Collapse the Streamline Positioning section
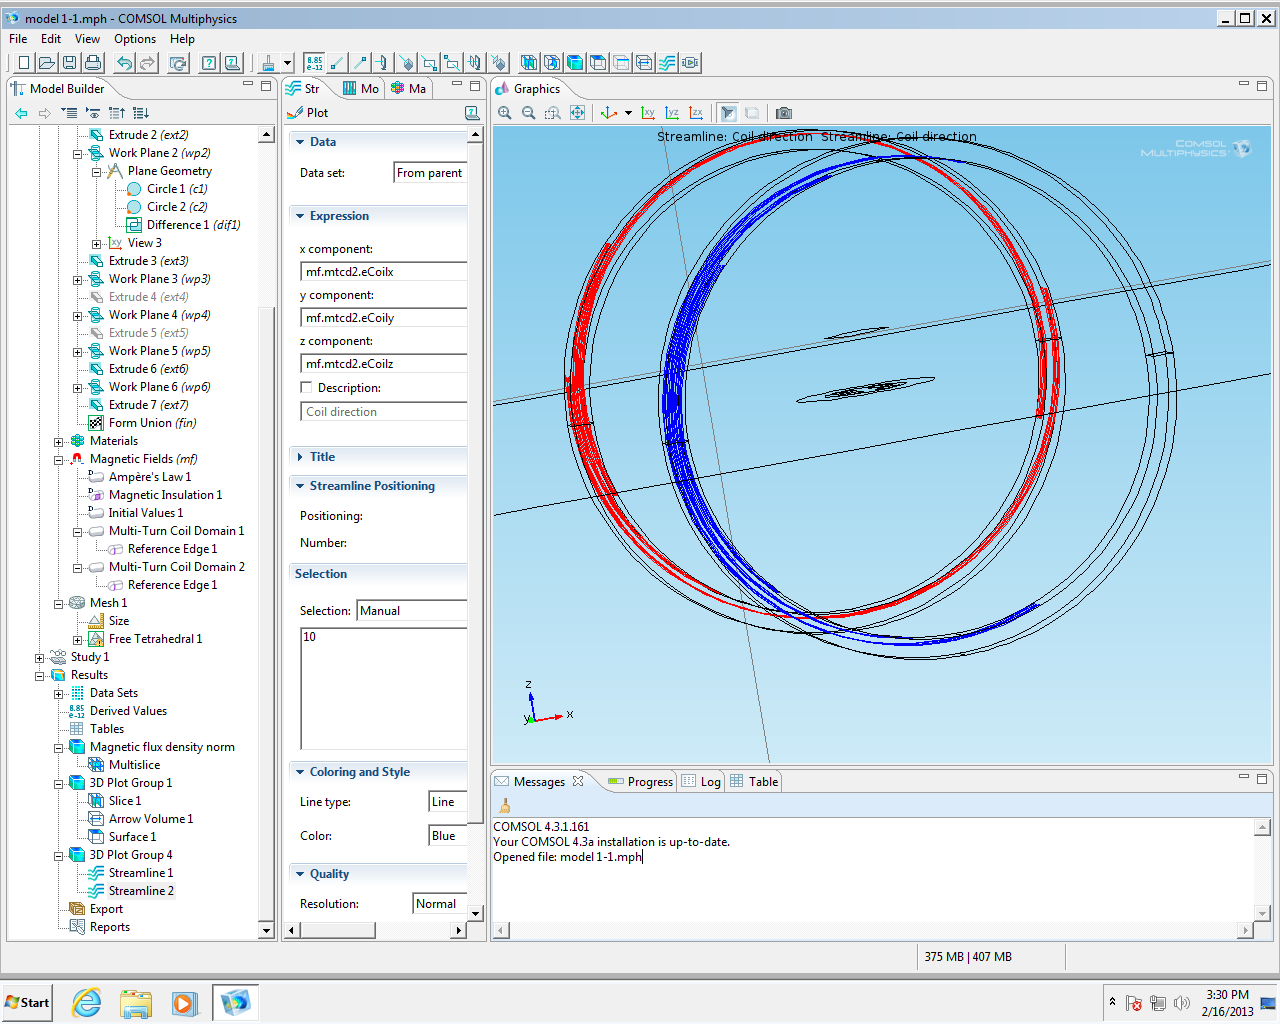Image resolution: width=1280 pixels, height=1024 pixels. 299,486
